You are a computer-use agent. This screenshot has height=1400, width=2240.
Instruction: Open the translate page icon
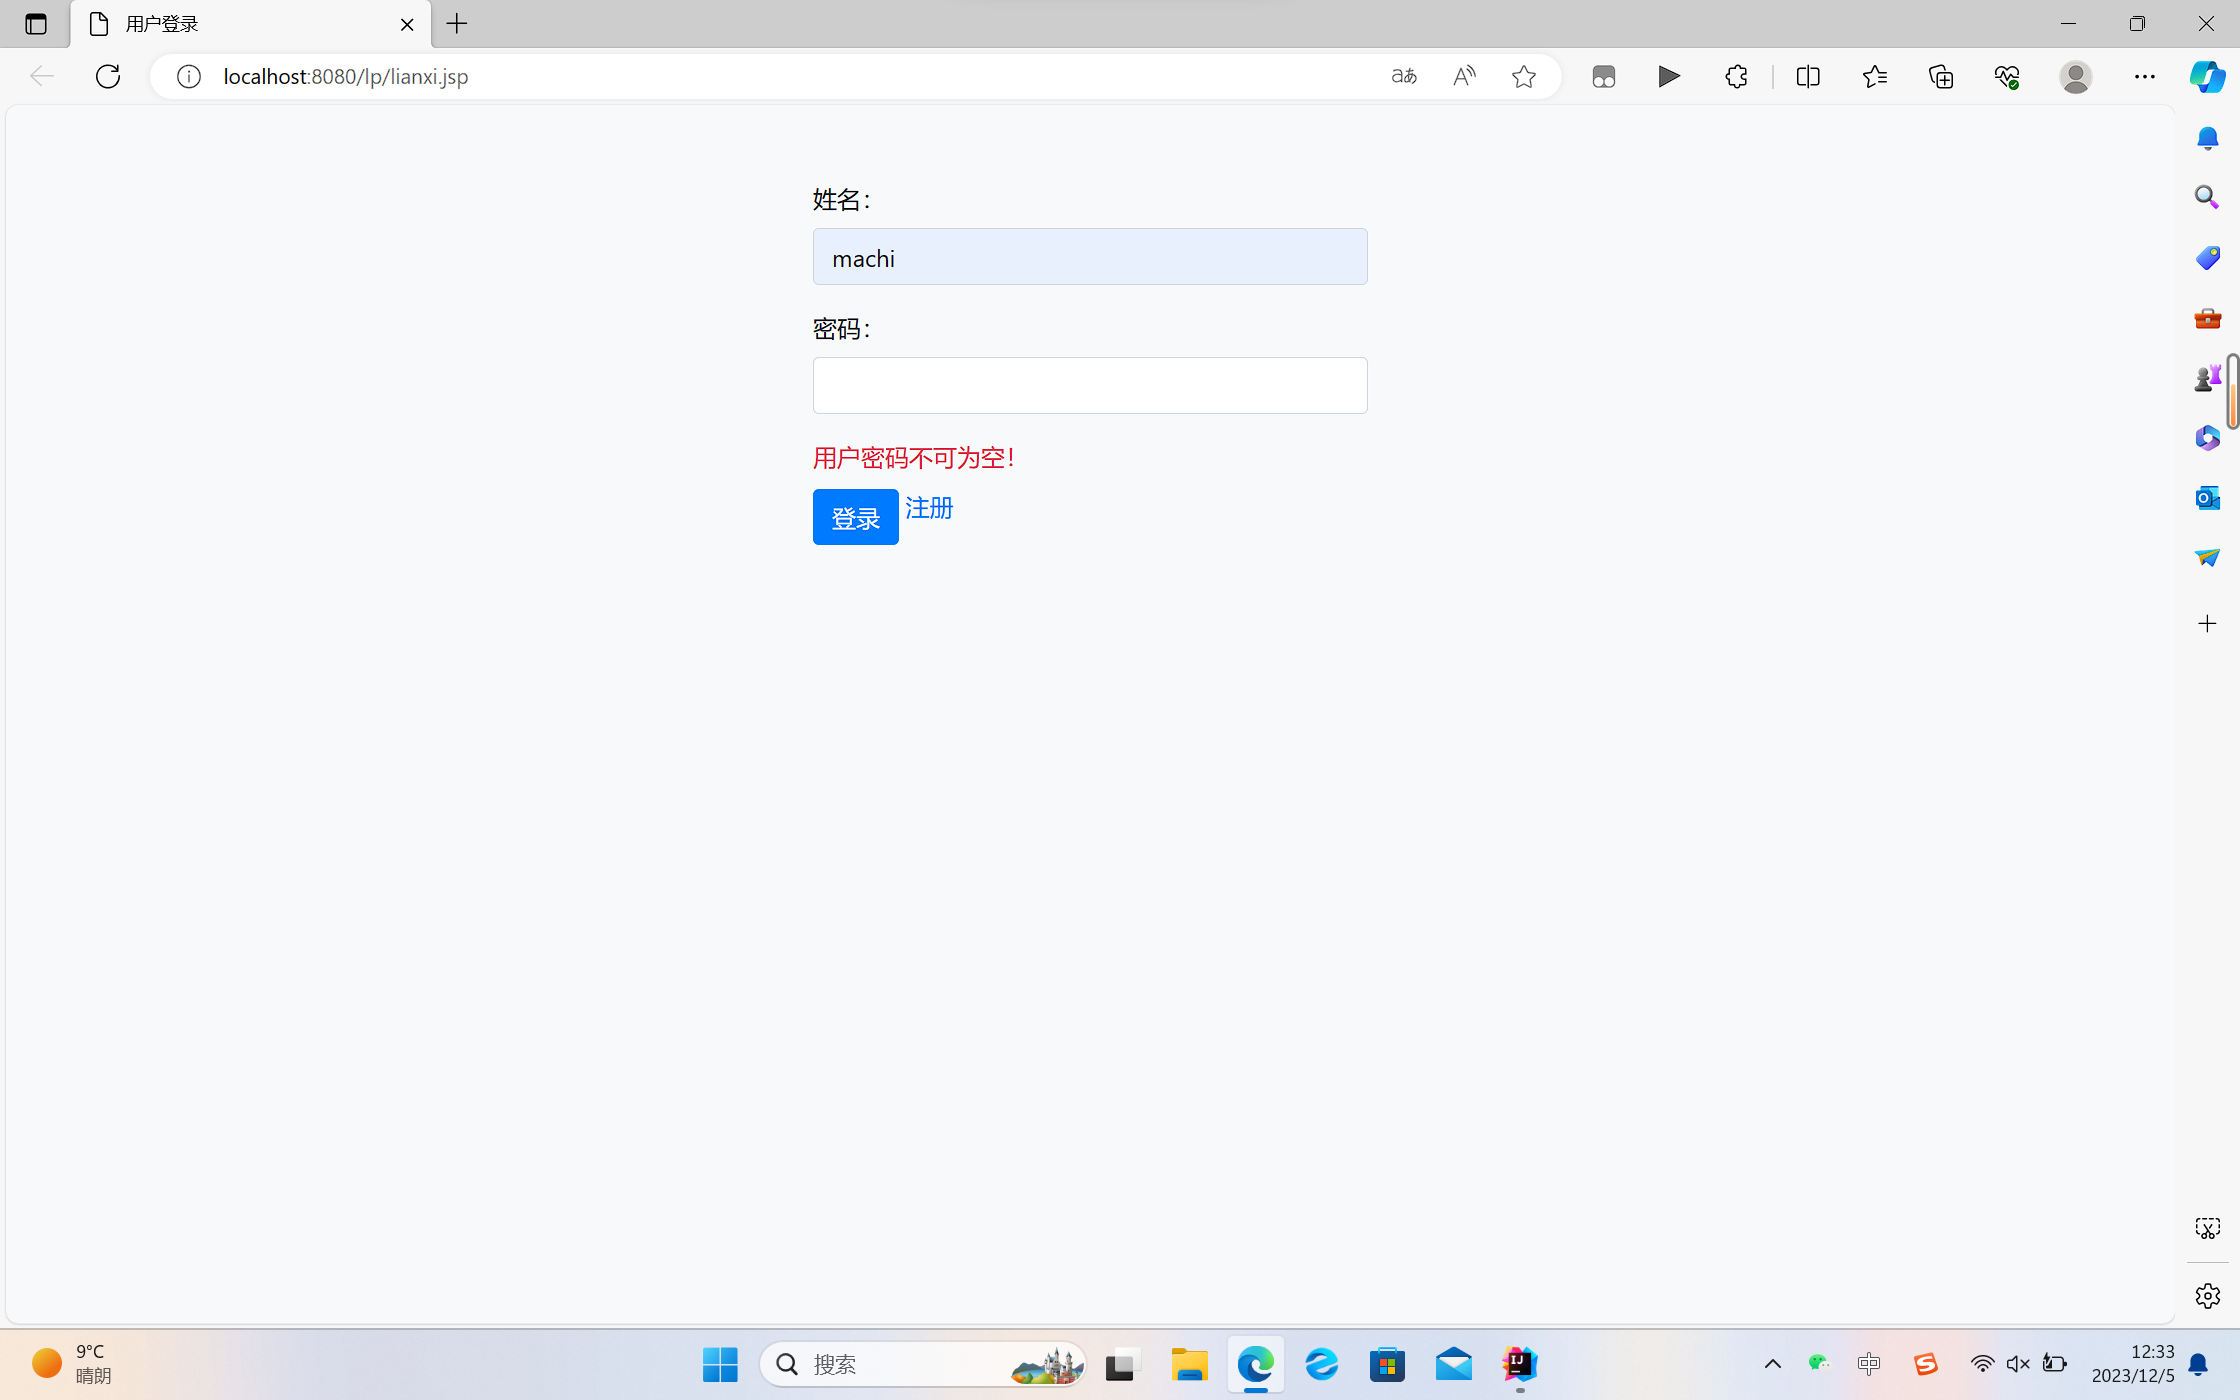pos(1404,76)
